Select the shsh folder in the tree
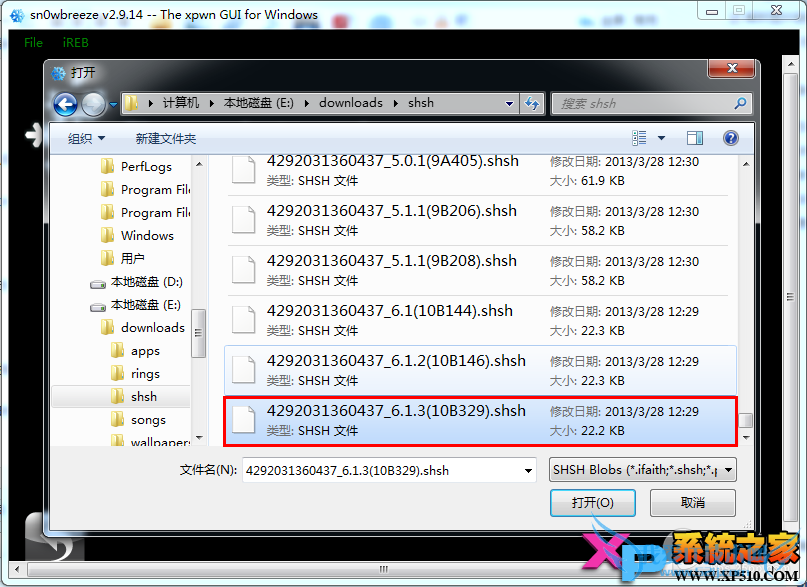807x587 pixels. [x=121, y=397]
